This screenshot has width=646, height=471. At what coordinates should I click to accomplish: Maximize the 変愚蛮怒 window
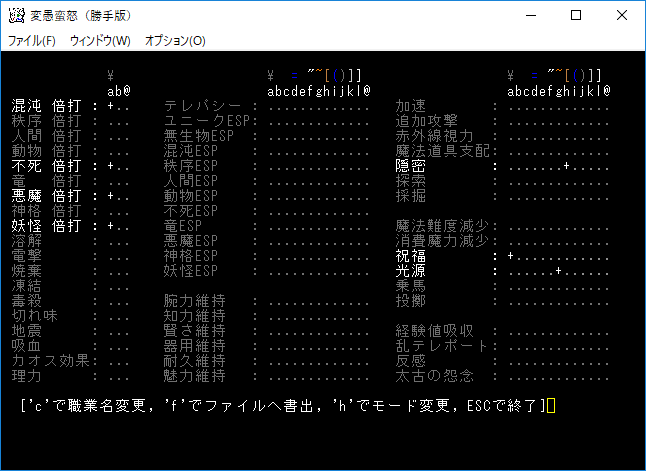click(576, 16)
